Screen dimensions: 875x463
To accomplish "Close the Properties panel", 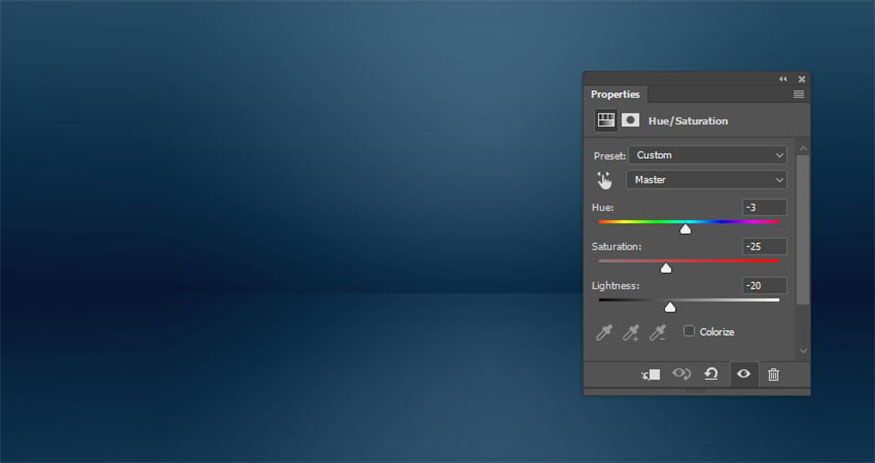I will click(802, 79).
